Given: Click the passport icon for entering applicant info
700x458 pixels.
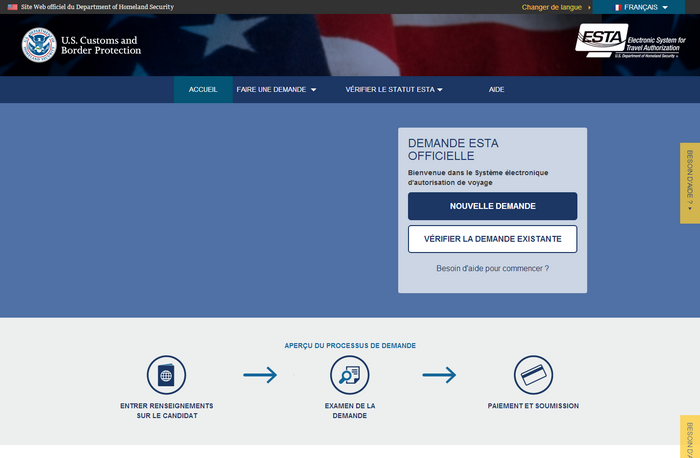Looking at the screenshot, I should (166, 375).
